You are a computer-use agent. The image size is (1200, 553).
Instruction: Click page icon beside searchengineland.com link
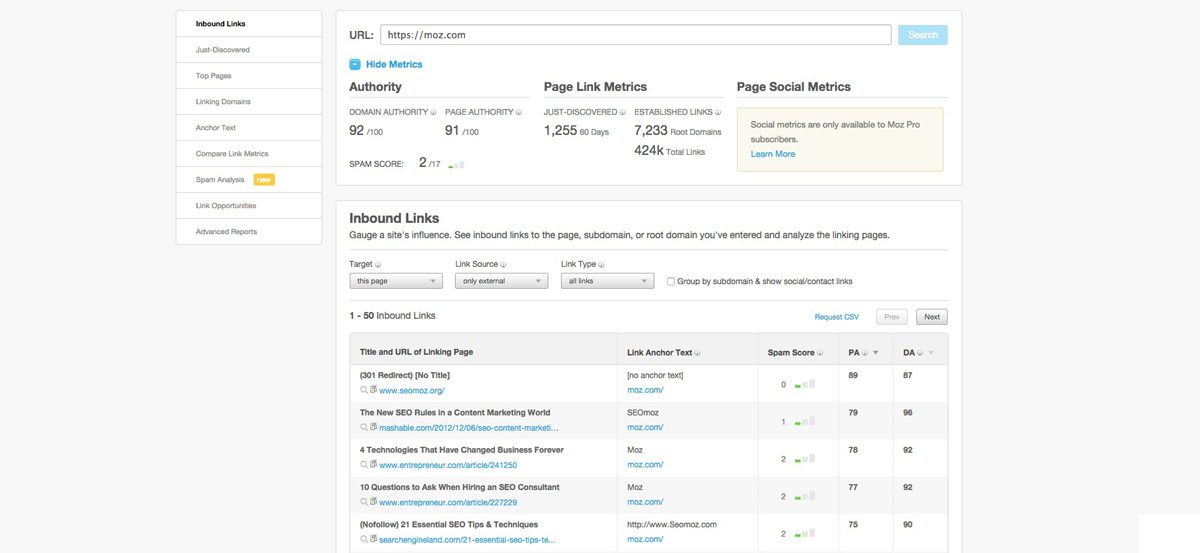click(374, 539)
